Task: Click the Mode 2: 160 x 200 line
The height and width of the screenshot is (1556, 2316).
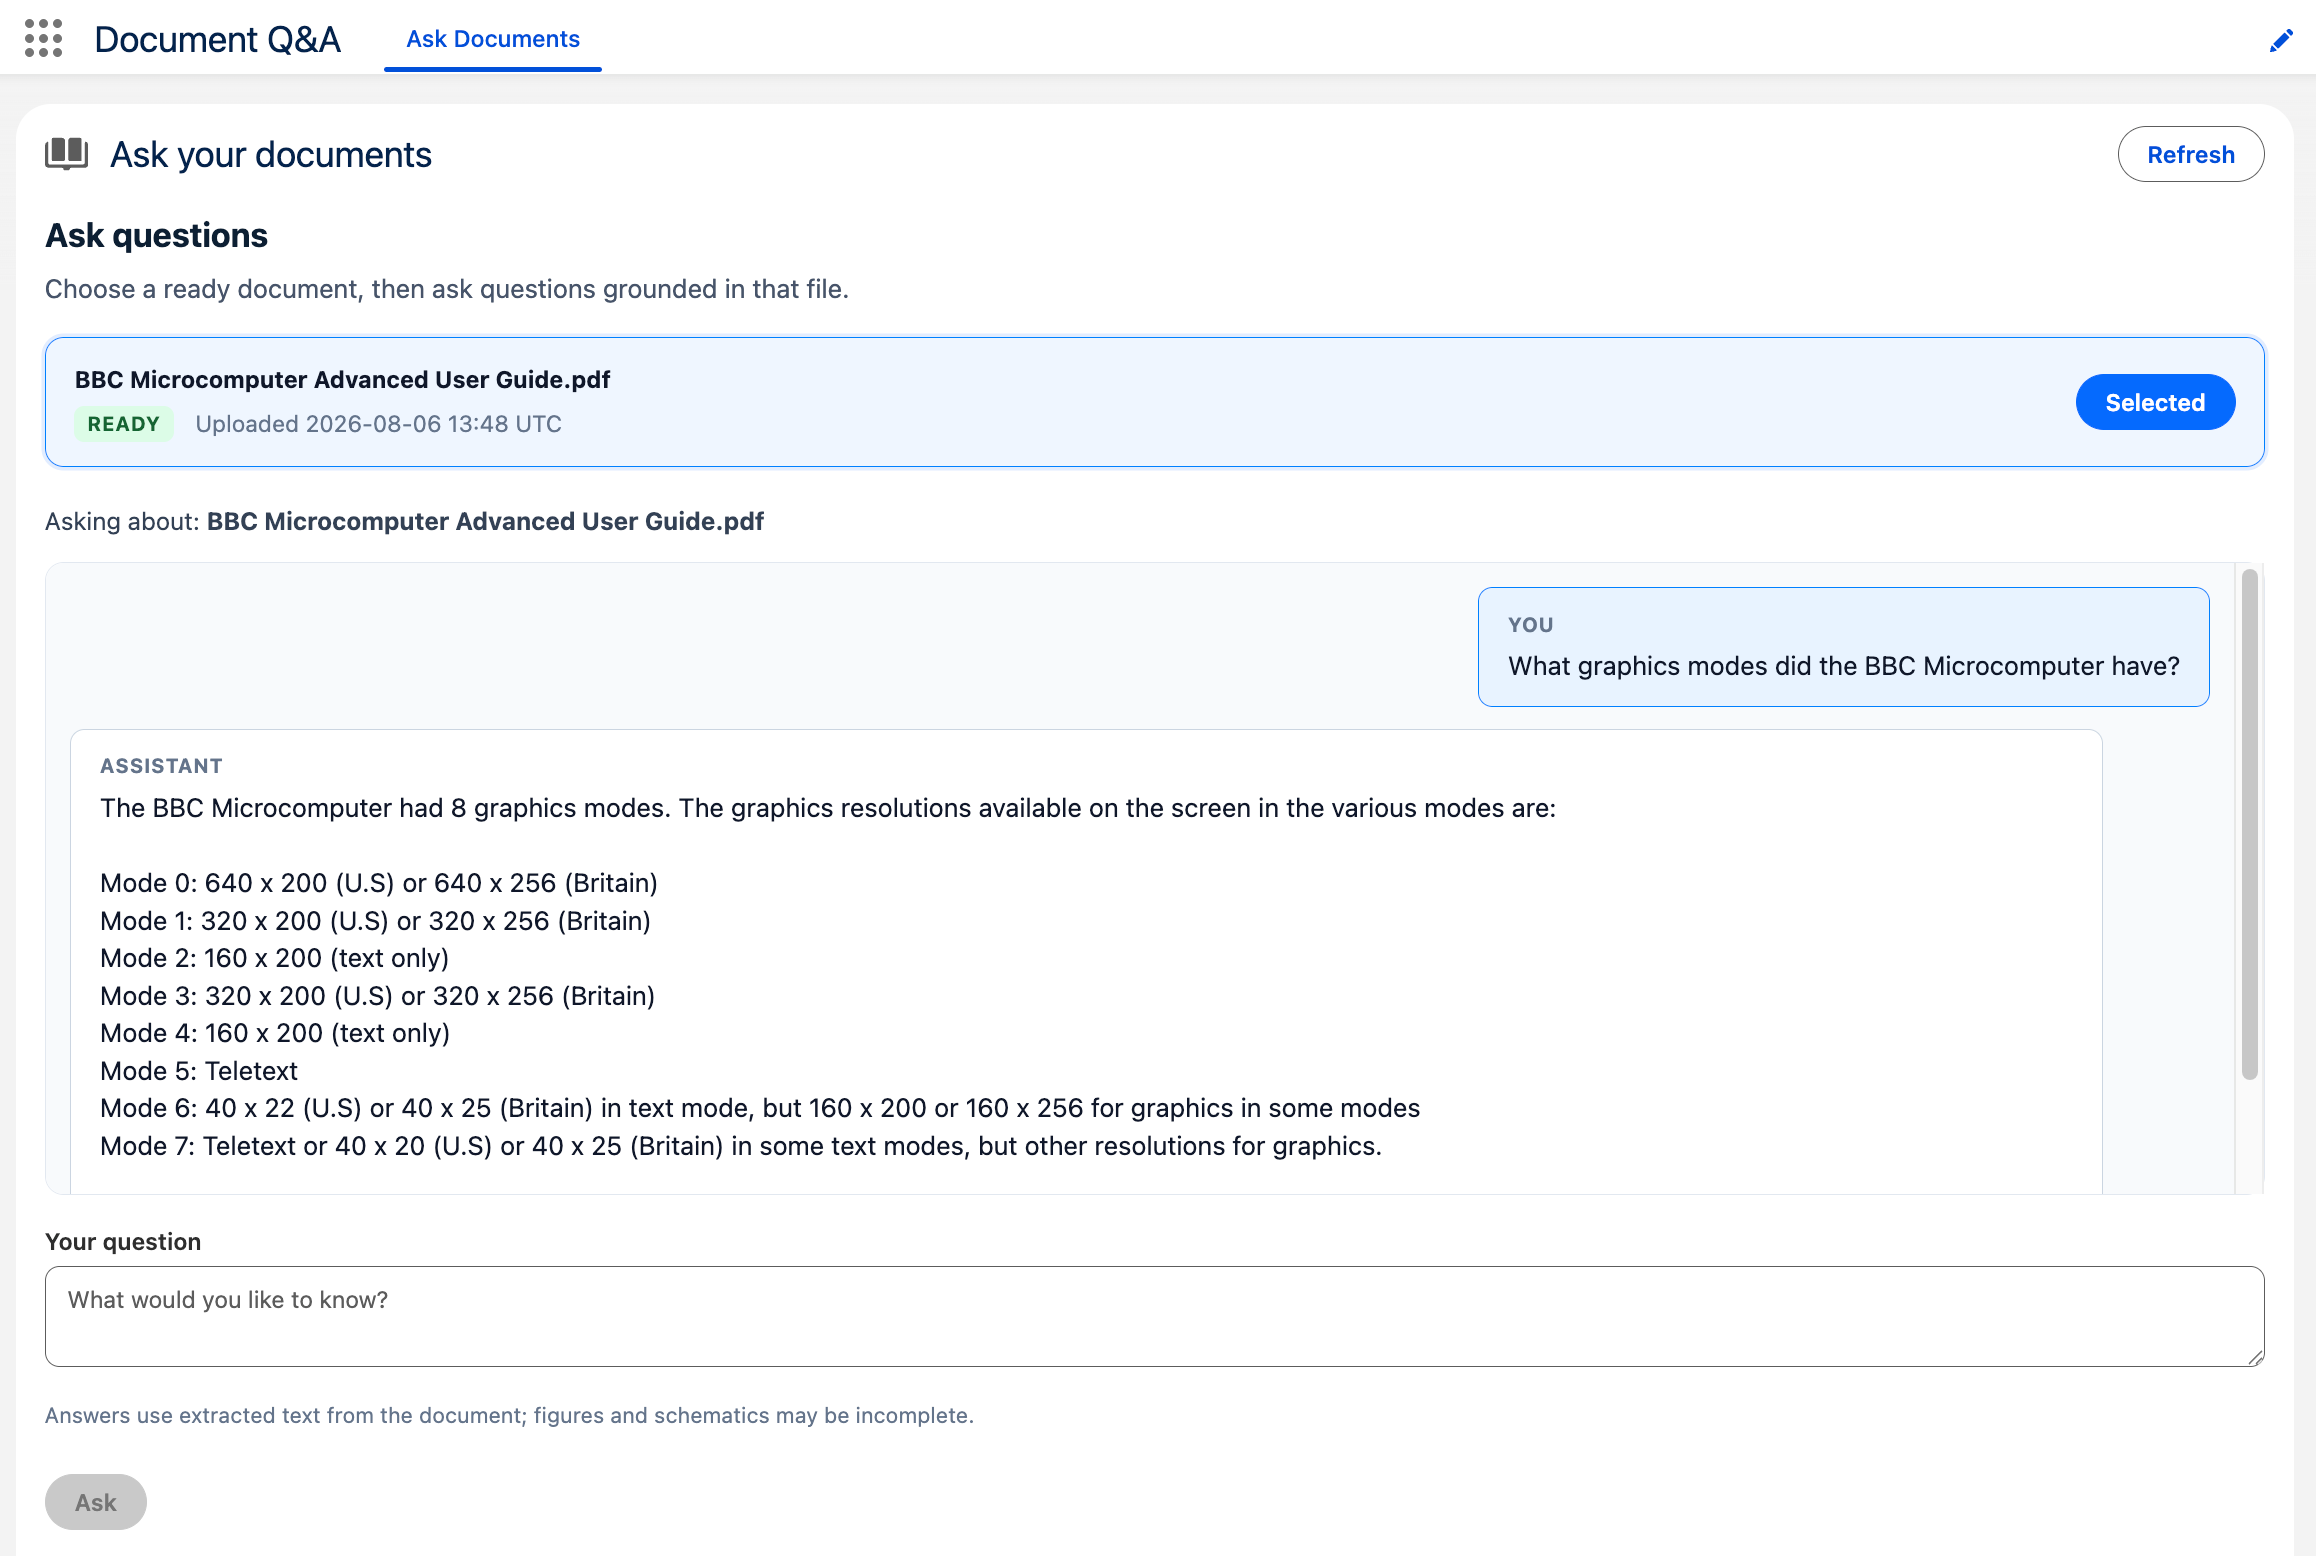Action: coord(275,958)
